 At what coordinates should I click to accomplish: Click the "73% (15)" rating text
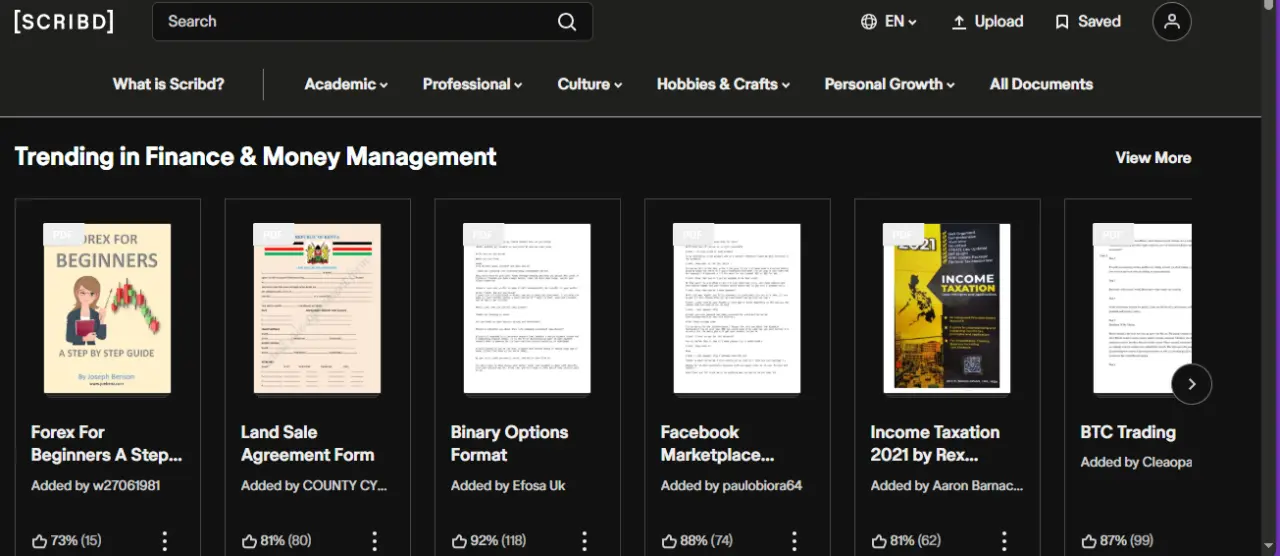[76, 541]
